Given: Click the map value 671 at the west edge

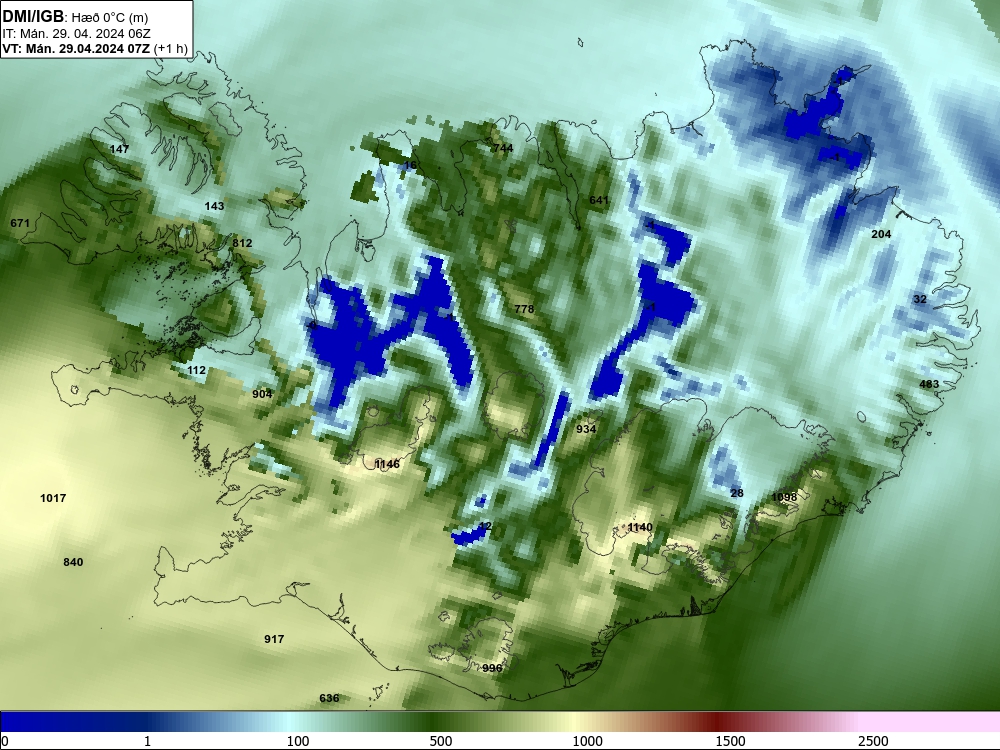Looking at the screenshot, I should tap(20, 223).
